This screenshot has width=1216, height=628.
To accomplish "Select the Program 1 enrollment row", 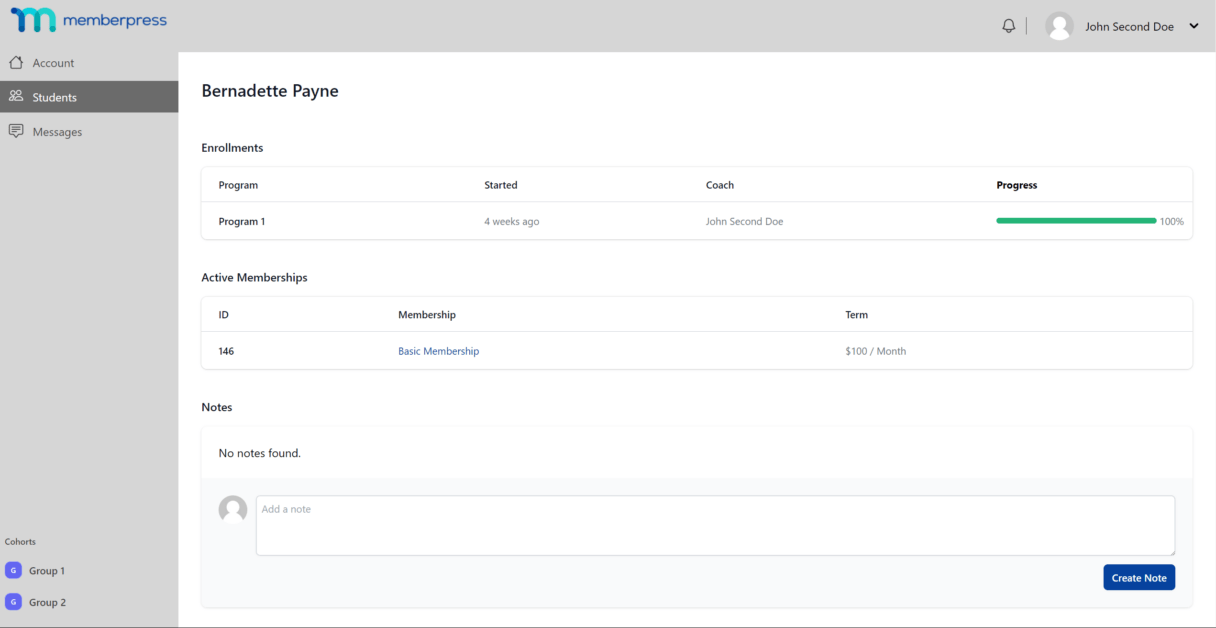I will (697, 221).
